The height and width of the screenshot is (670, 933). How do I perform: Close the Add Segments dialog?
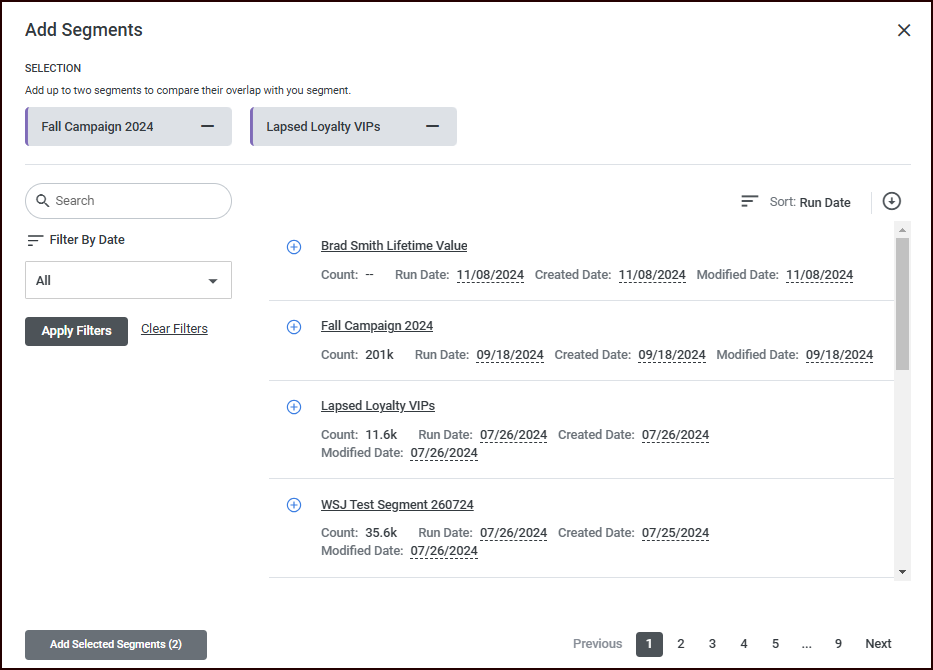[x=904, y=31]
